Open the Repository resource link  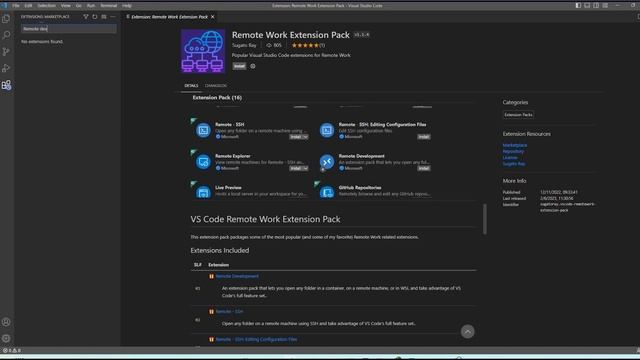click(513, 151)
